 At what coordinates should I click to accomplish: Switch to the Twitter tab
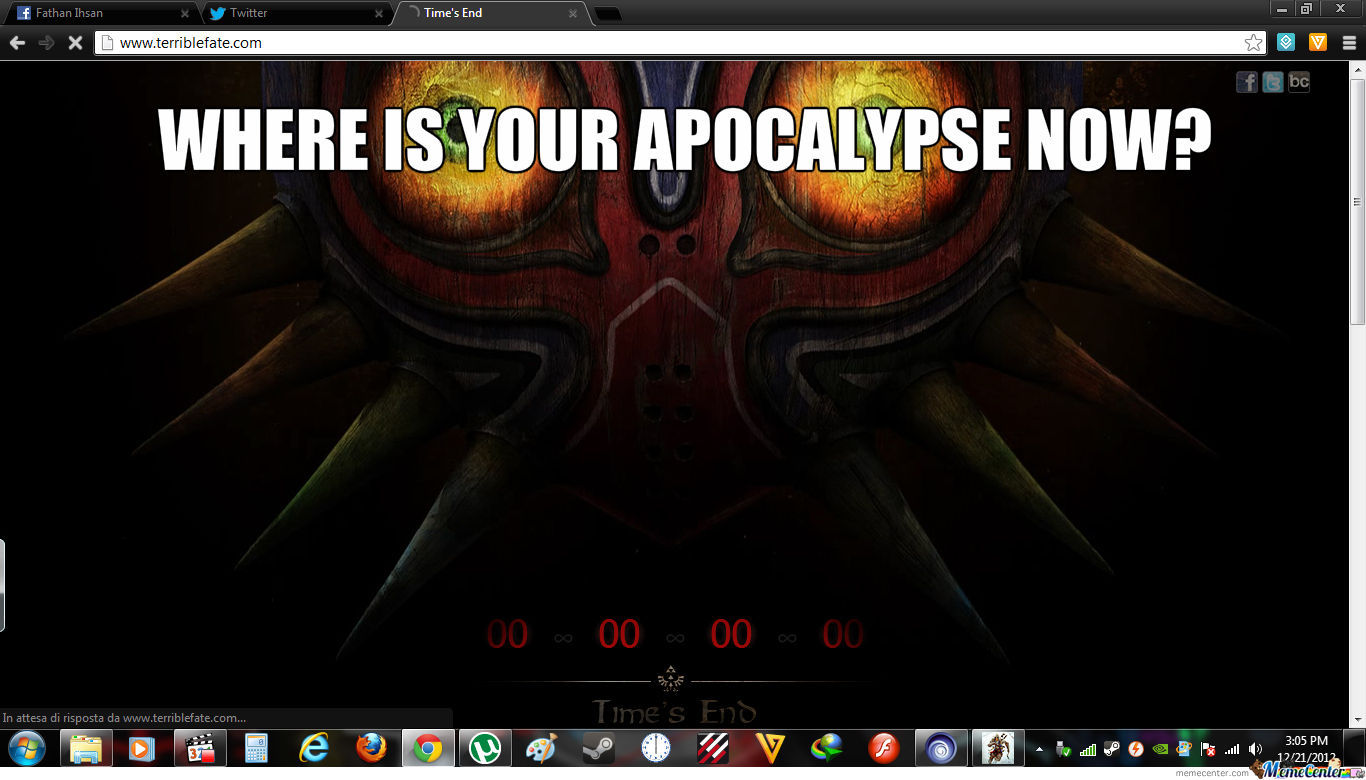pyautogui.click(x=296, y=13)
